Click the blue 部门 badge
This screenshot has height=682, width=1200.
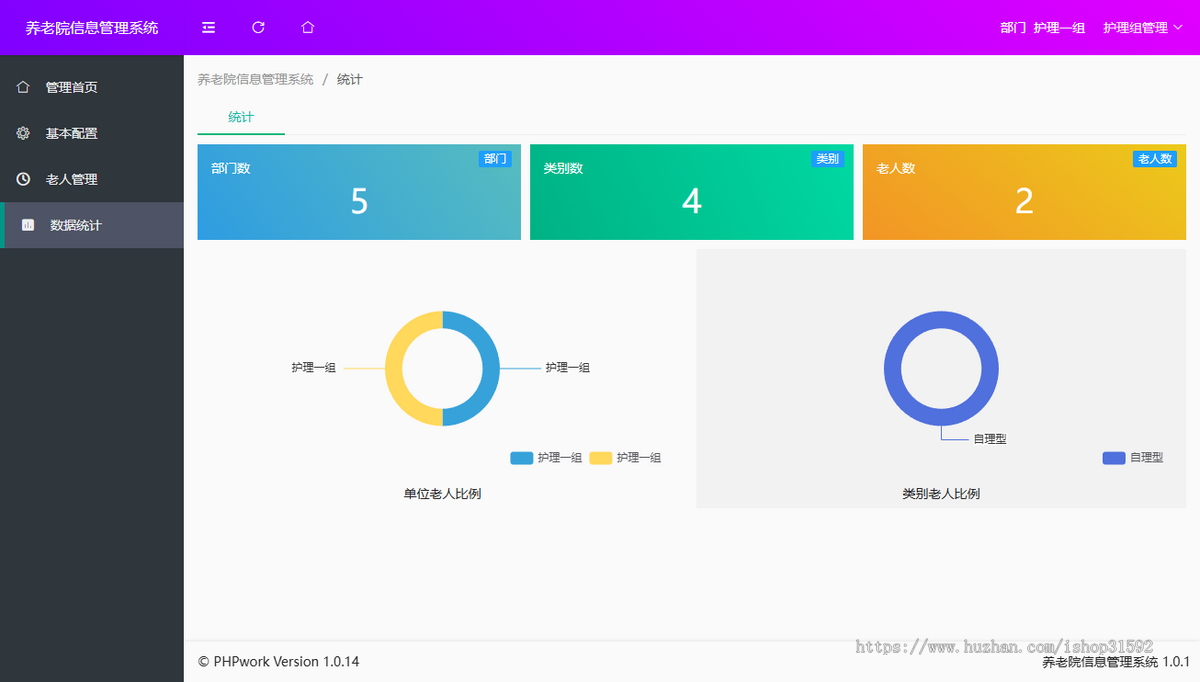click(495, 158)
